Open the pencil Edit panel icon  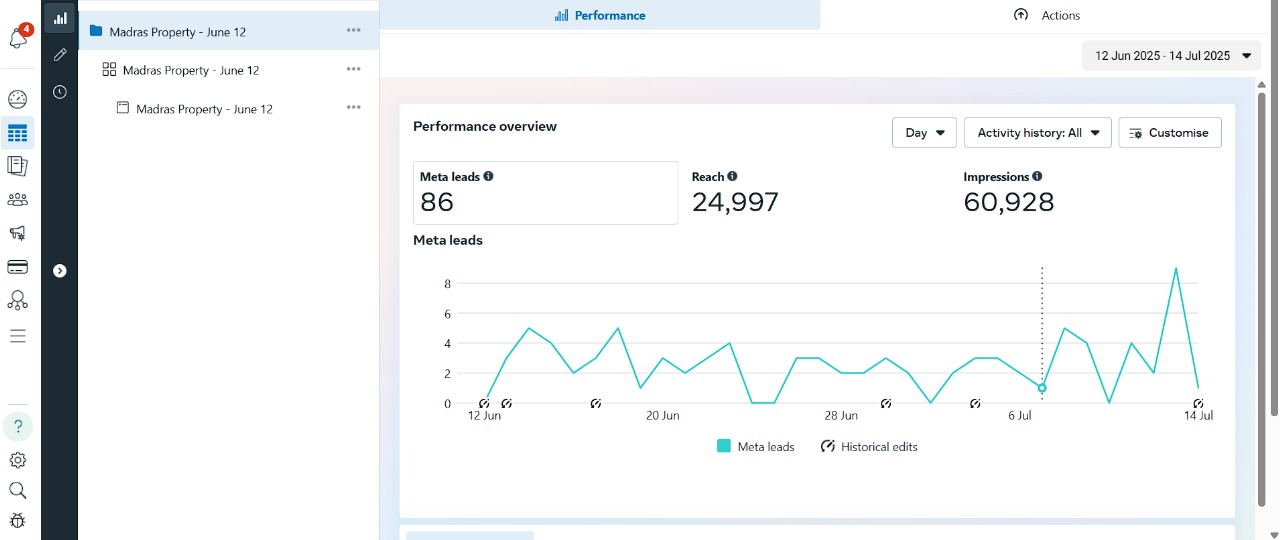pos(60,55)
